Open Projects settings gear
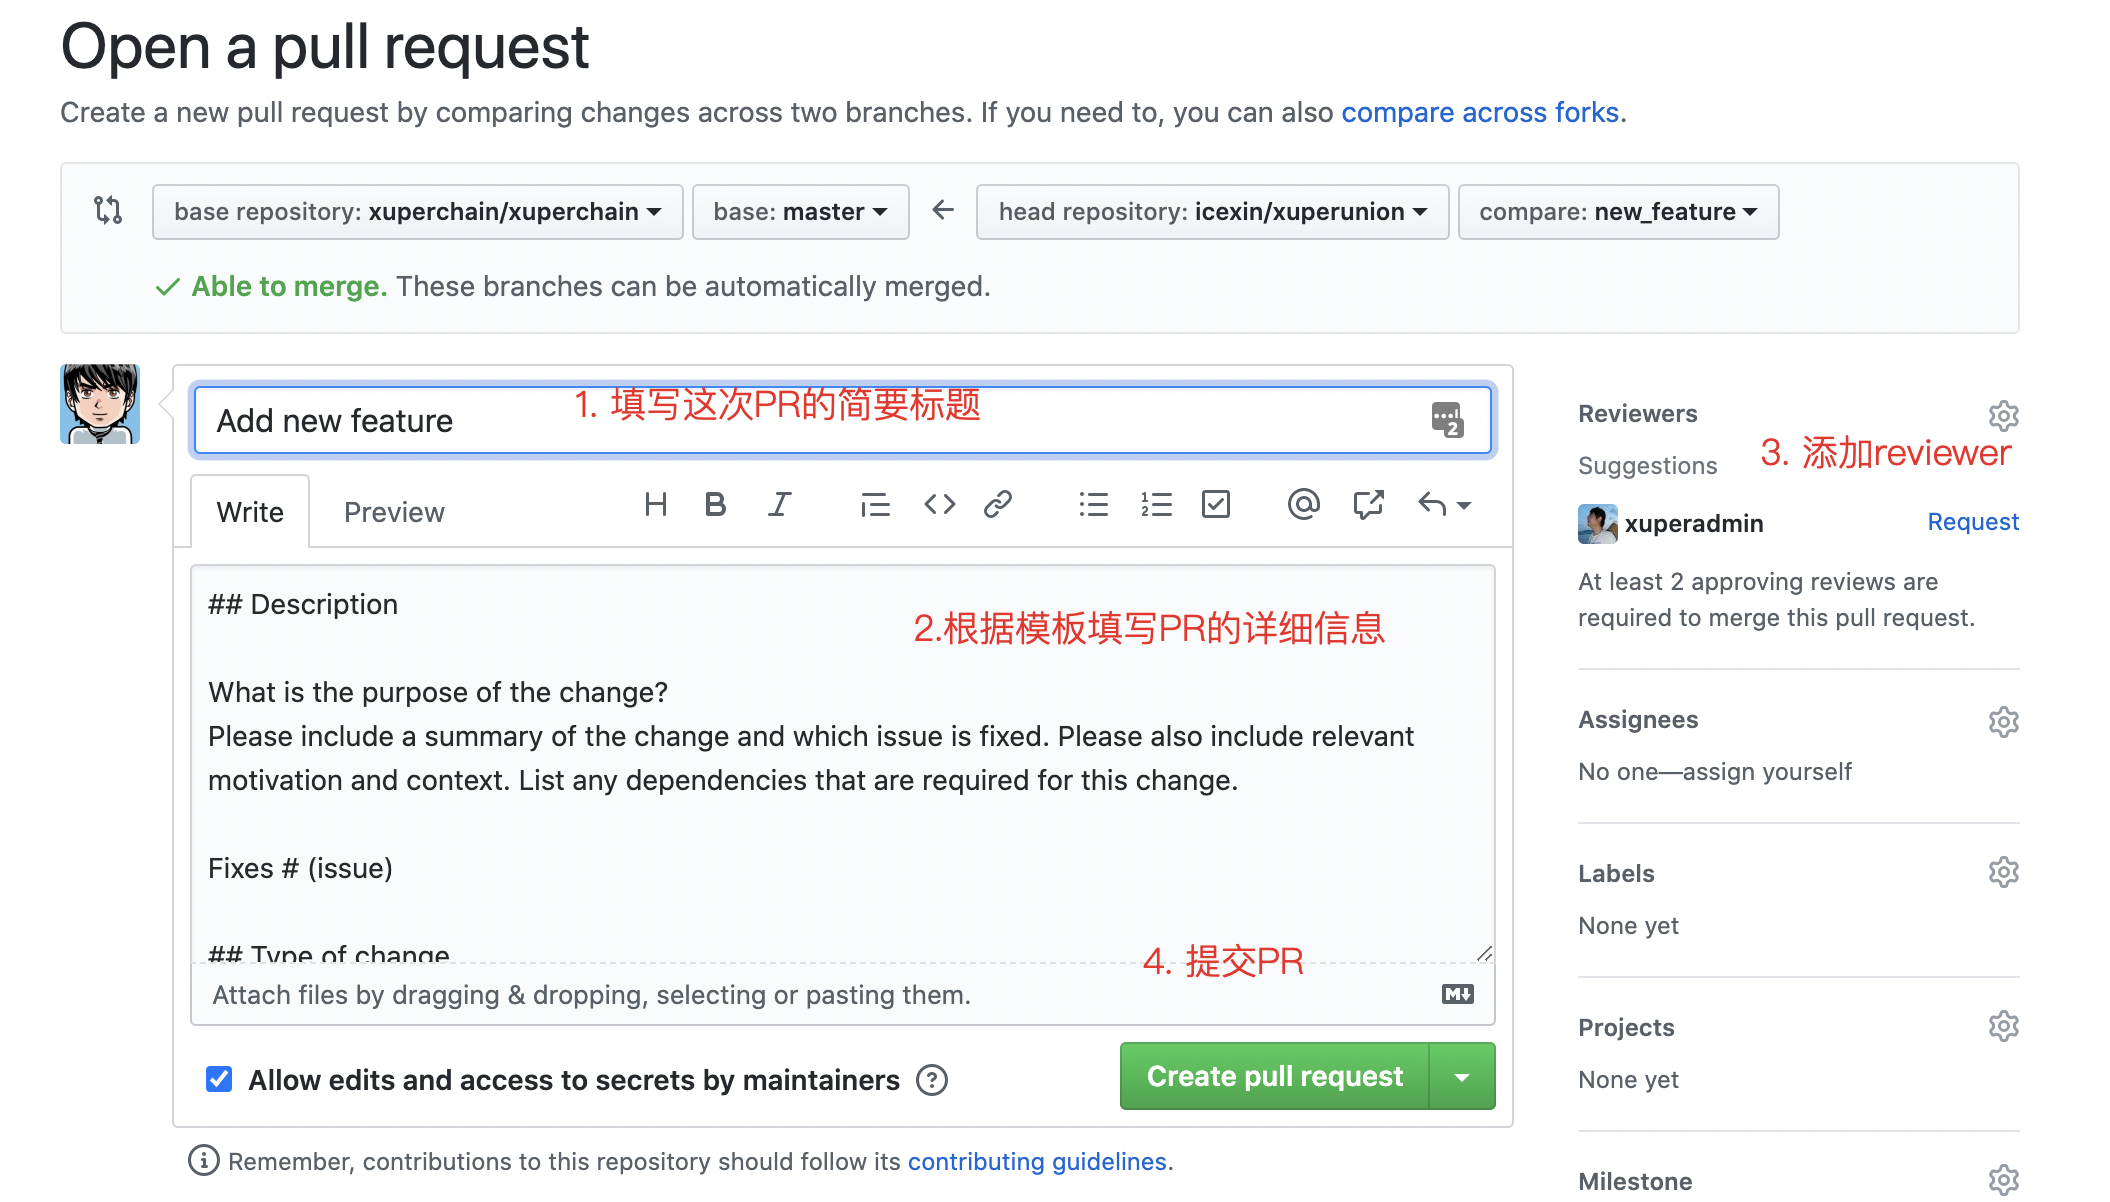The image size is (2110, 1202). tap(2003, 1026)
